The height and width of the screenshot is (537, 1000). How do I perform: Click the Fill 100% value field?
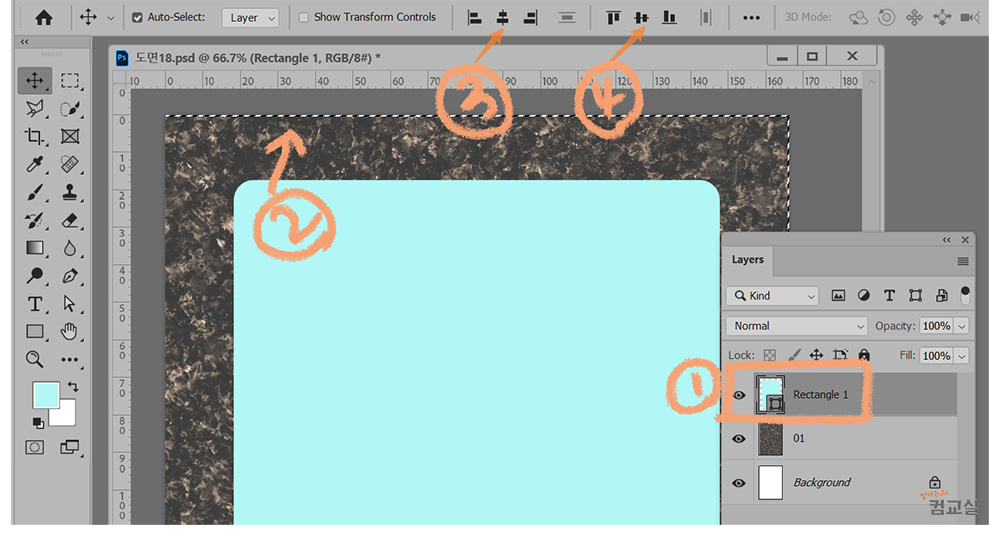click(936, 356)
